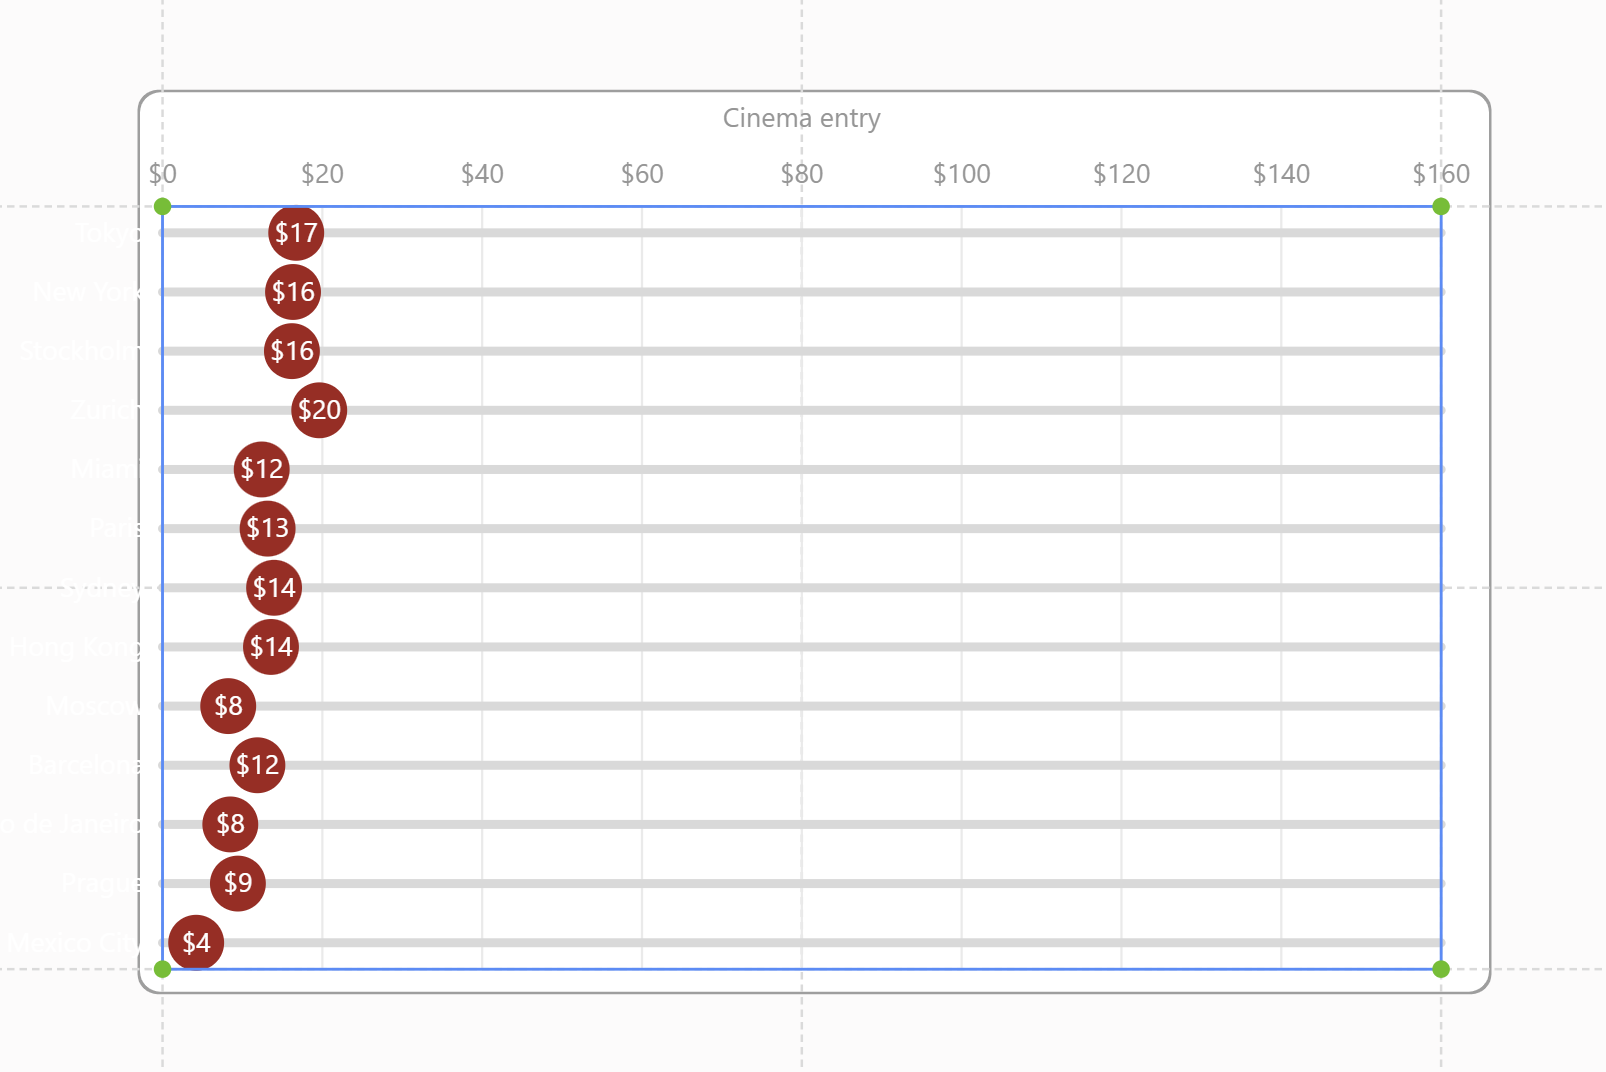
Task: Select the $13 Paris data marker
Action: pos(267,528)
